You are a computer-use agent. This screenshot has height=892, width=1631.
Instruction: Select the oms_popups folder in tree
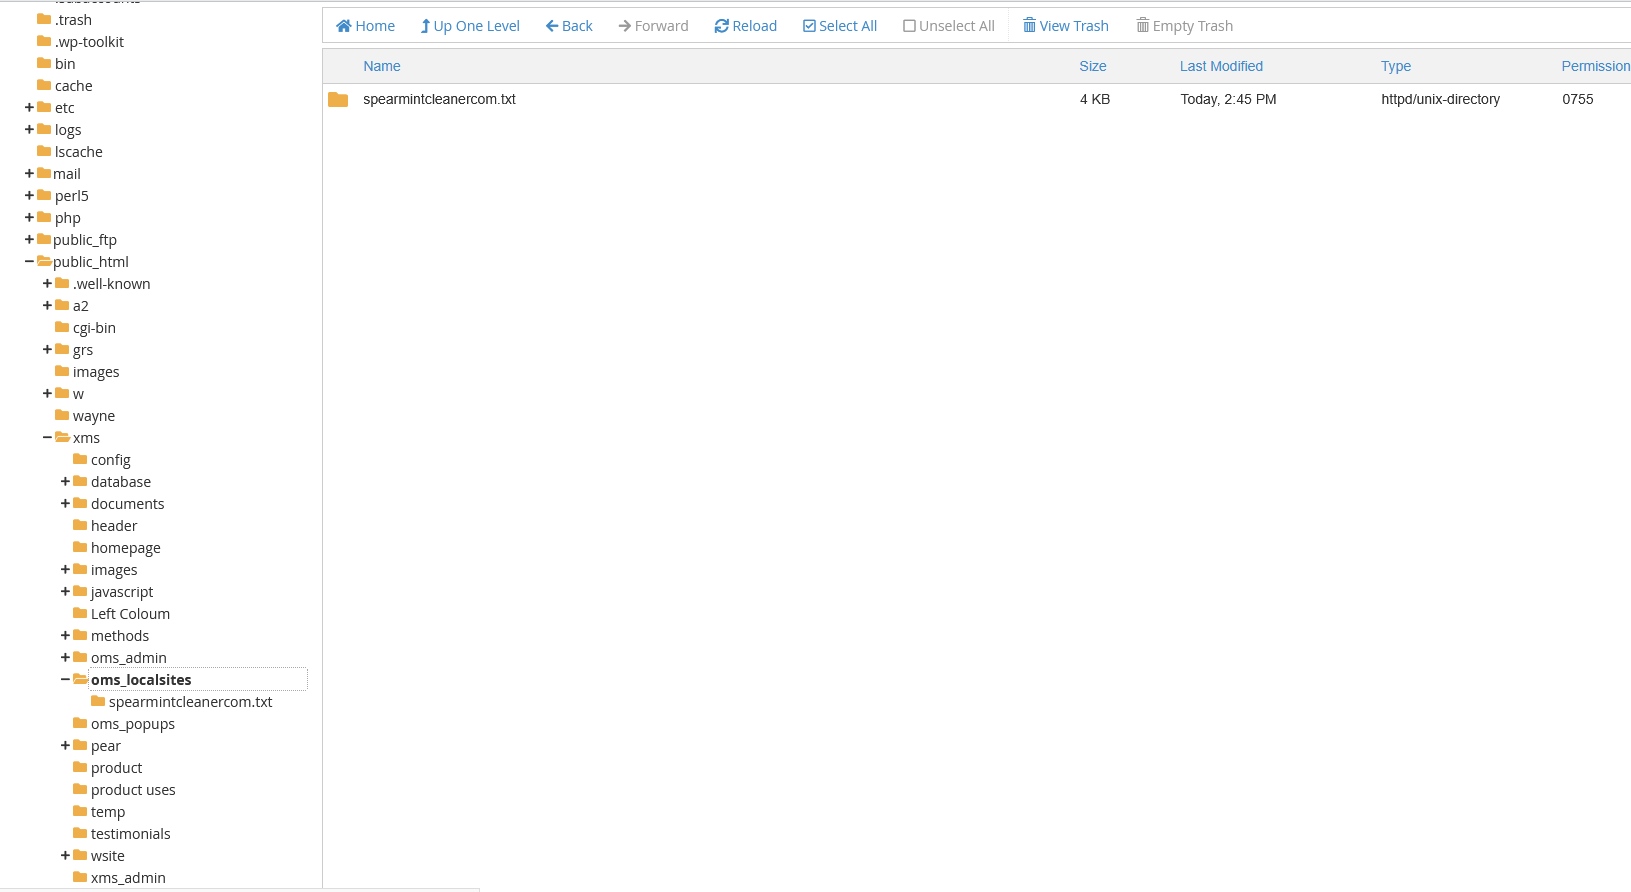coord(132,724)
